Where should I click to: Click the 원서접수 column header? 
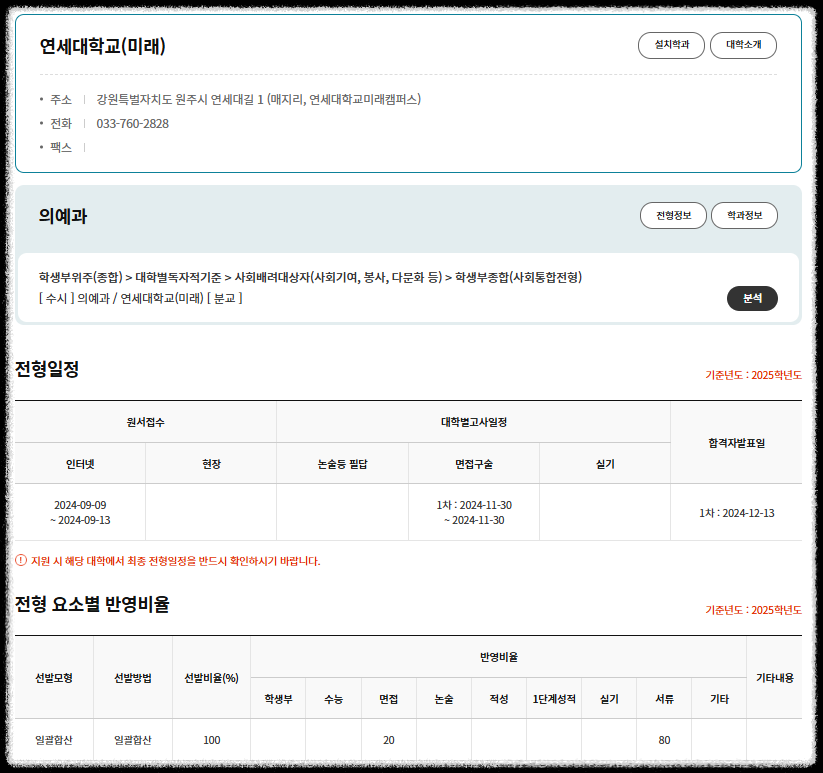pos(145,422)
